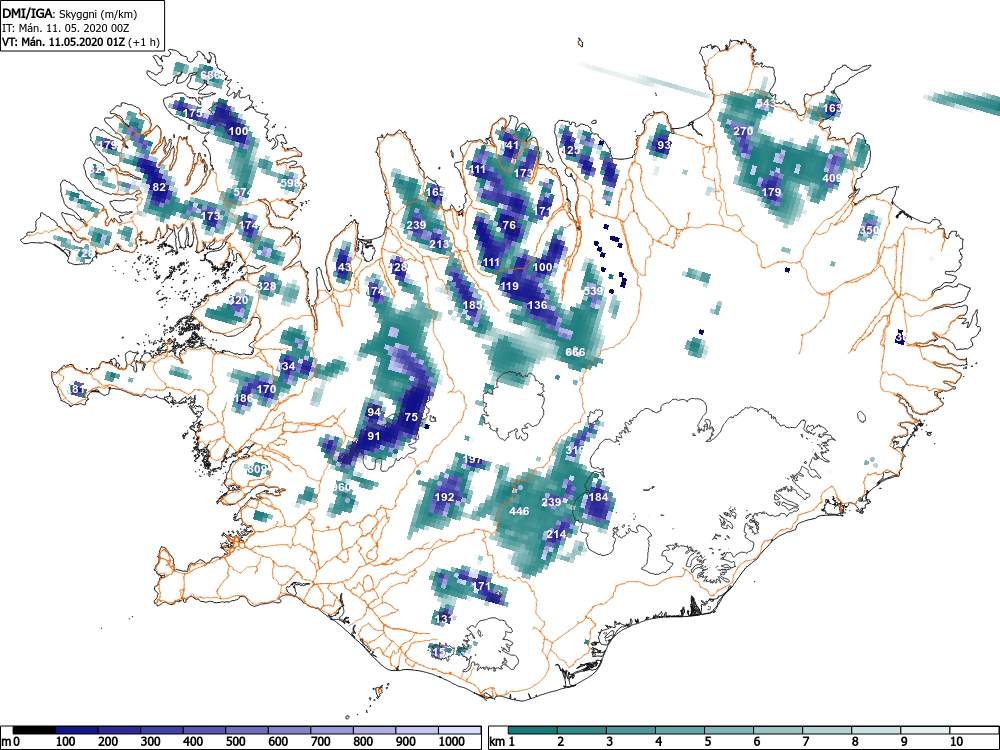This screenshot has width=1000, height=750.
Task: Click the 75 visibility value on the map
Action: pyautogui.click(x=411, y=416)
